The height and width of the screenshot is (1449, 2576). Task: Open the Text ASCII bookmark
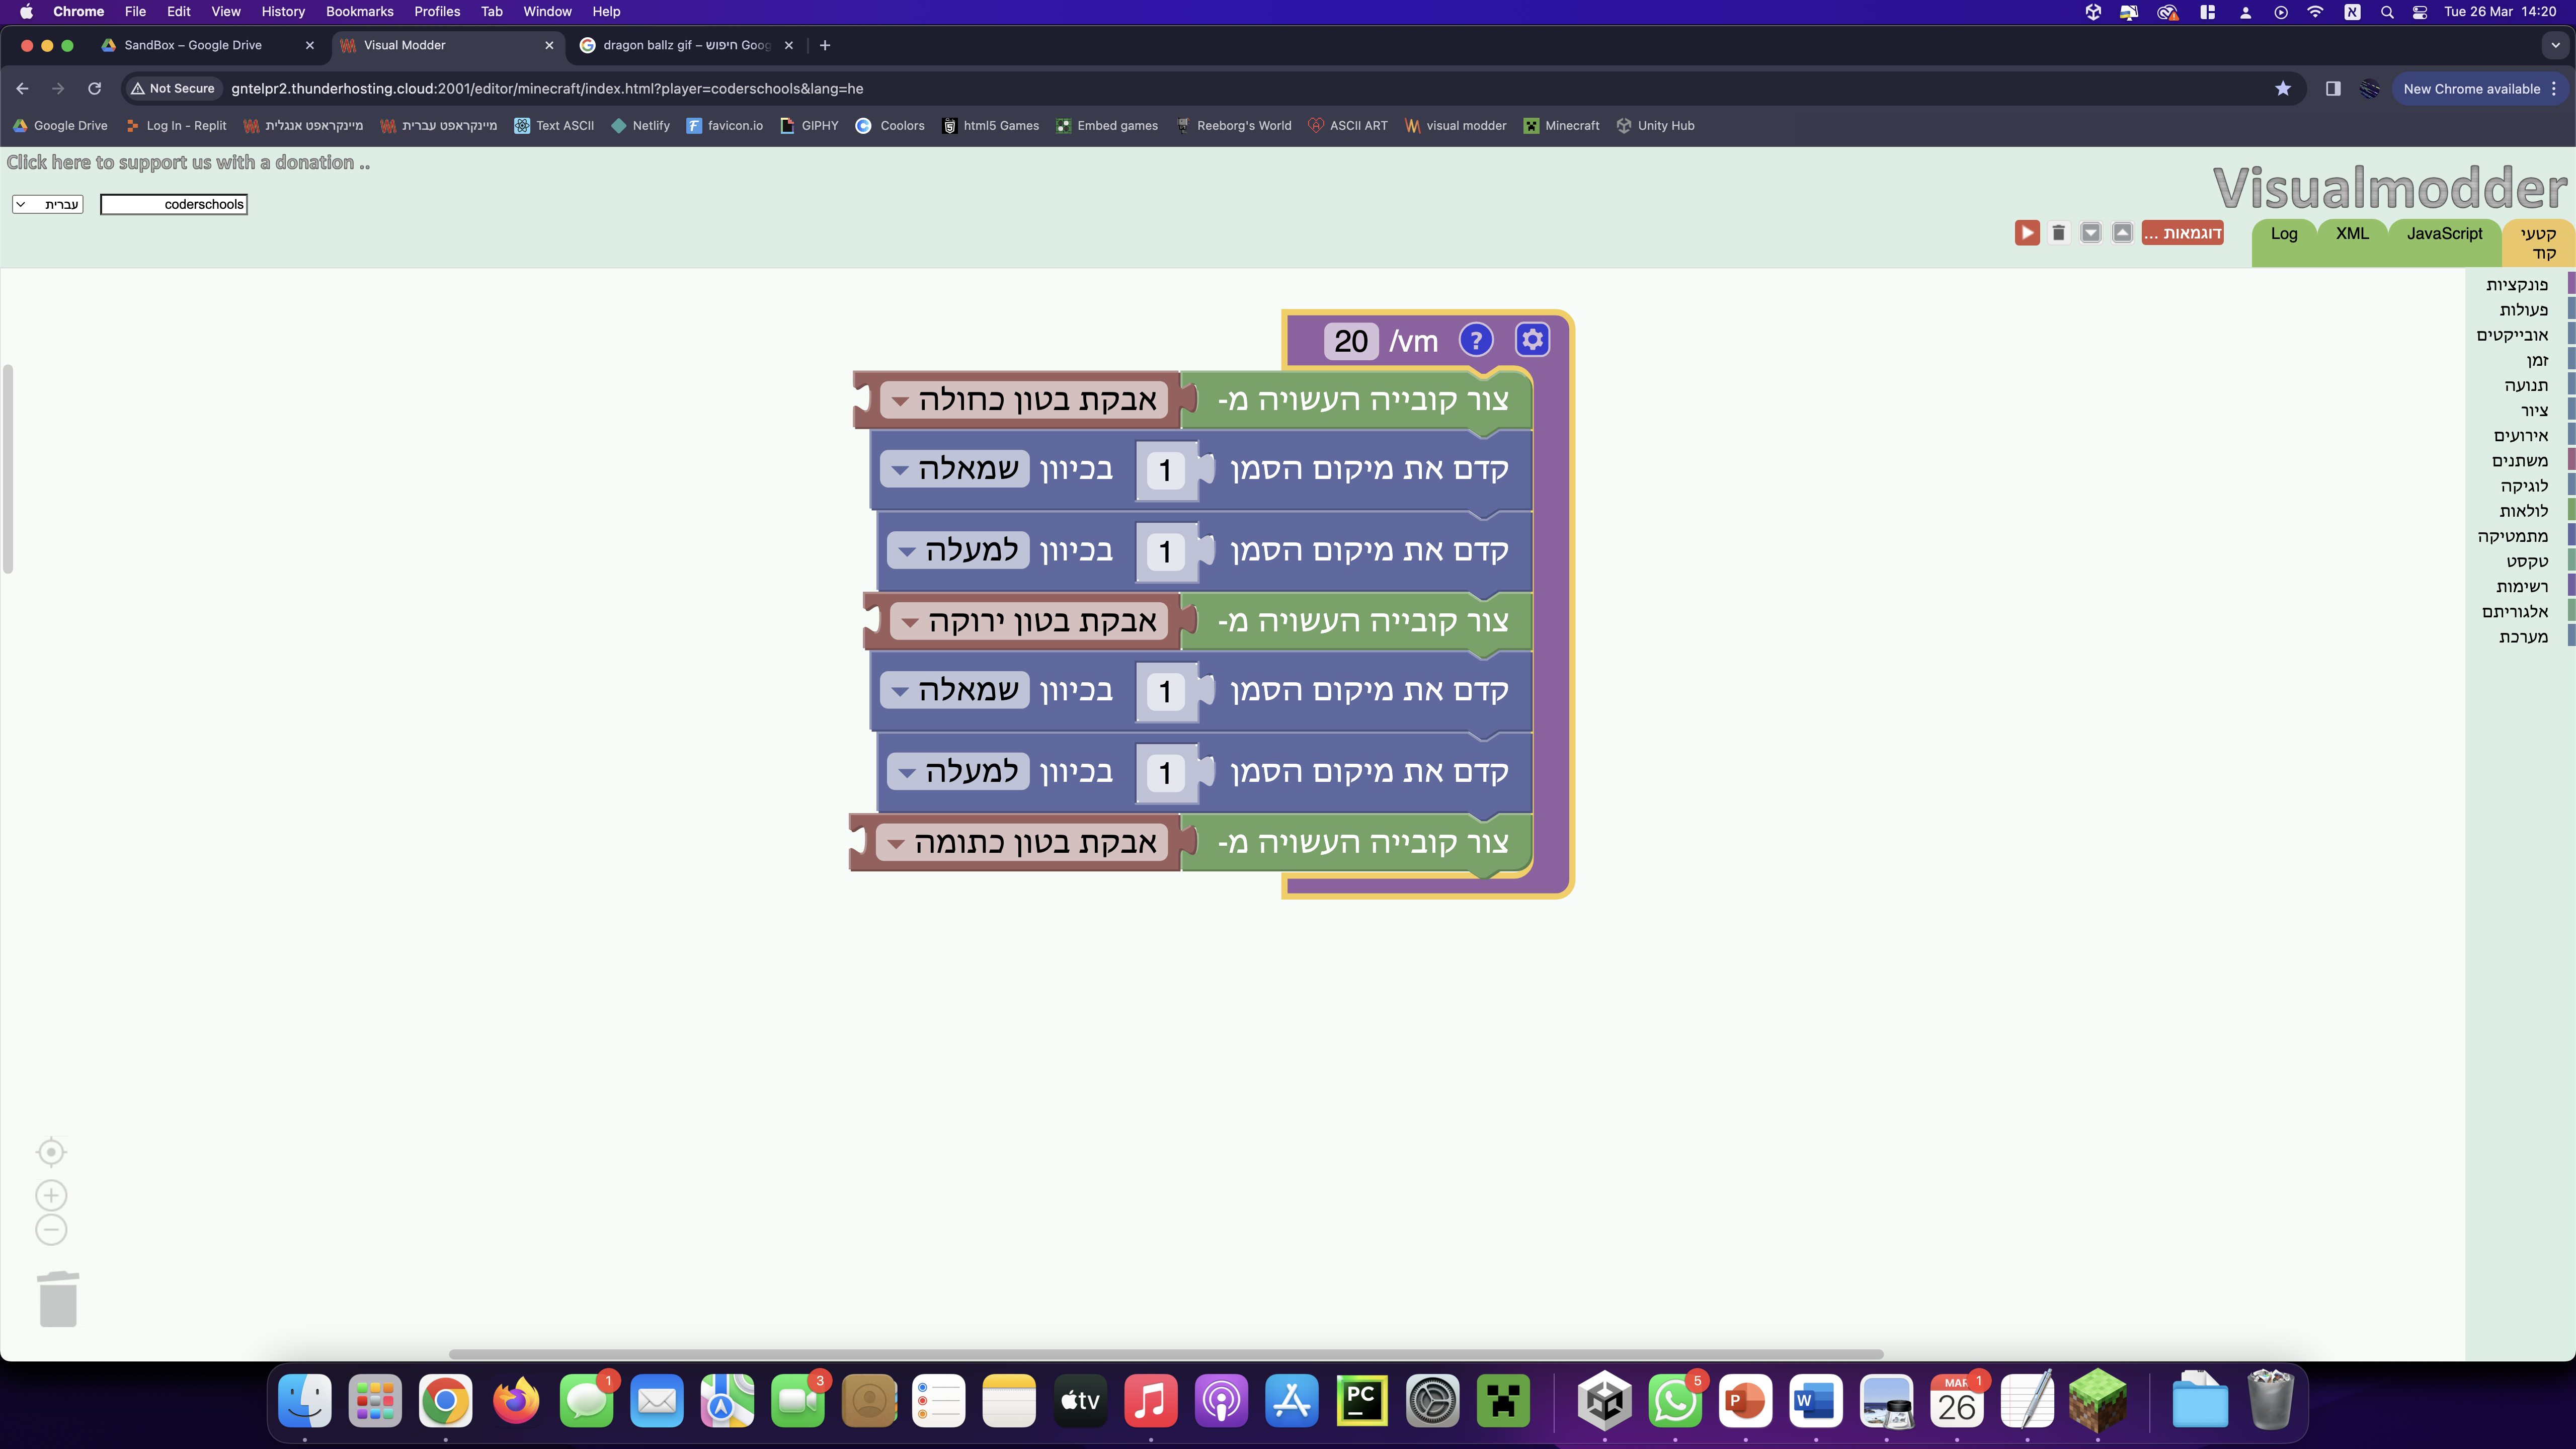coord(554,126)
